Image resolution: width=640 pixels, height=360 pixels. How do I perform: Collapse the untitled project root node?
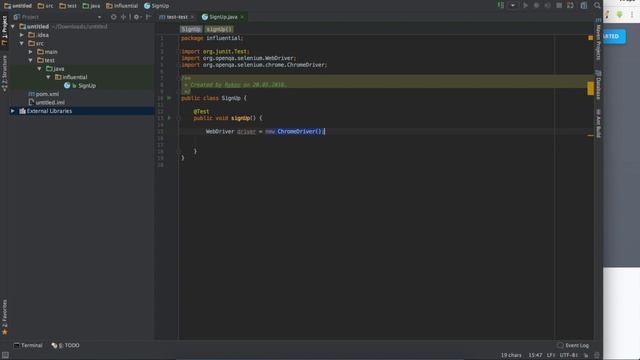[x=13, y=27]
